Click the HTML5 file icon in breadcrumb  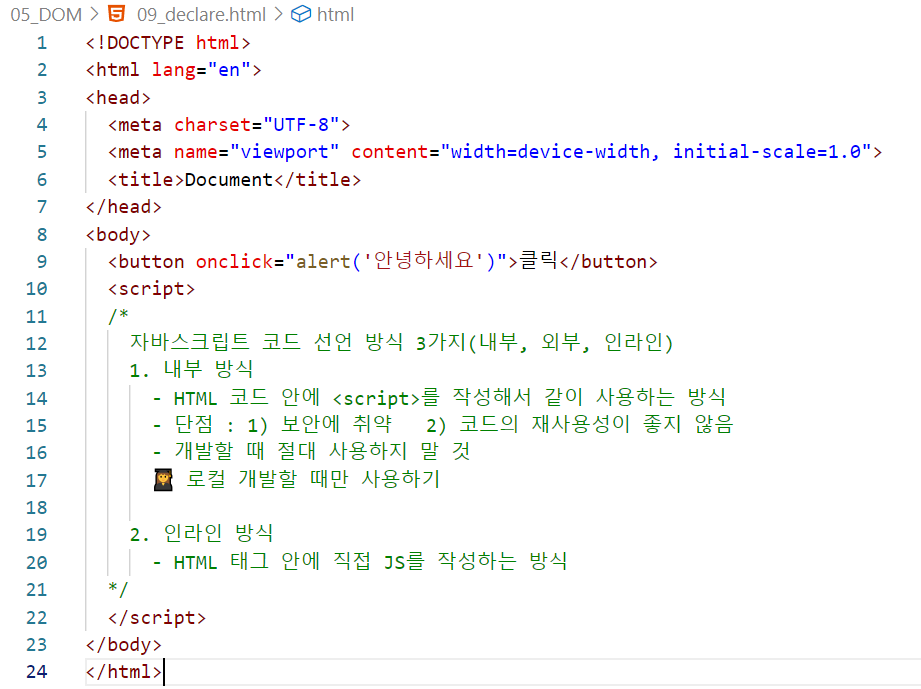[117, 14]
